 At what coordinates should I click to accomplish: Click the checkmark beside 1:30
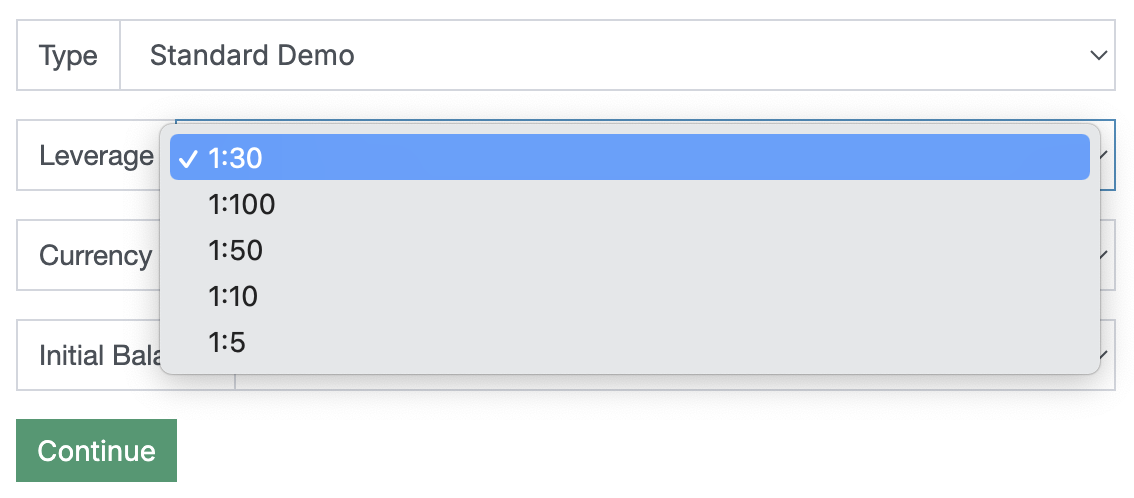[x=187, y=158]
